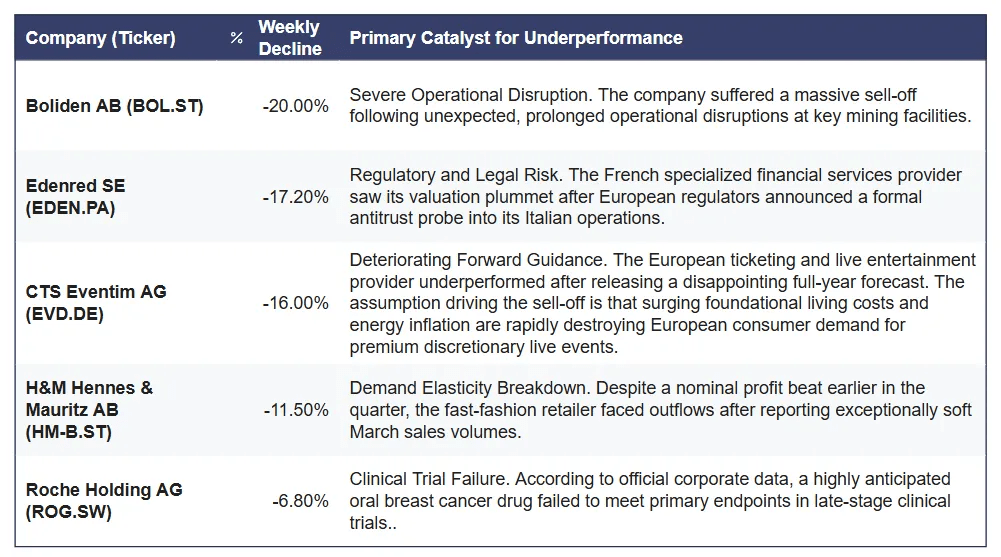Image resolution: width=1001 pixels, height=557 pixels.
Task: Click the EVD.DE ticker symbol text
Action: coord(65,313)
